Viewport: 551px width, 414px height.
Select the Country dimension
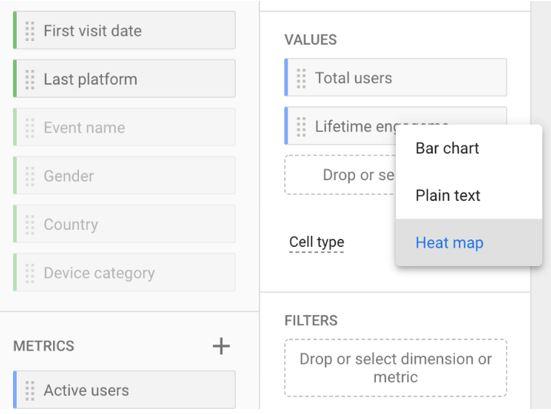124,224
